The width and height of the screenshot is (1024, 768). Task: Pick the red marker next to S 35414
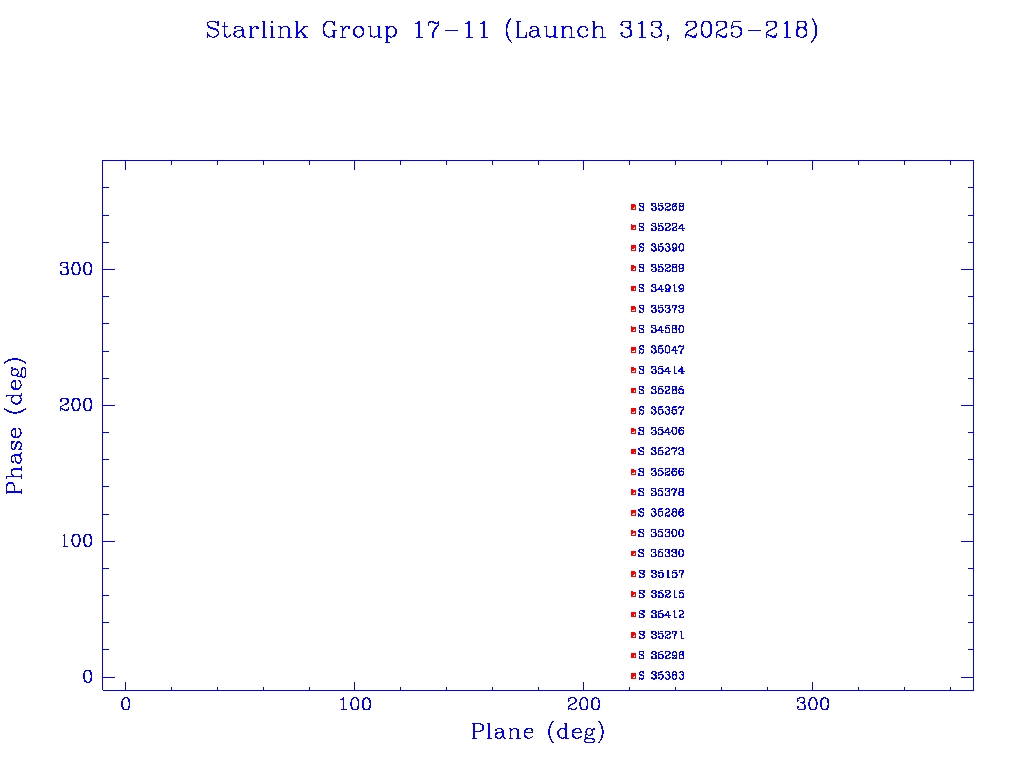[633, 370]
